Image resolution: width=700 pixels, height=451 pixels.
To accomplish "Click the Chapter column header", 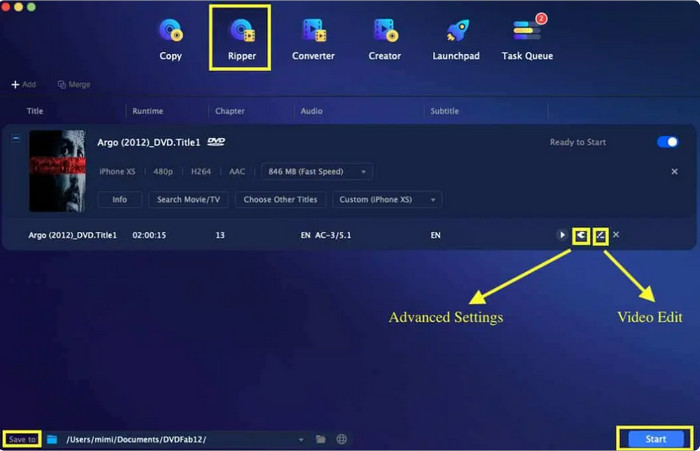I will click(229, 111).
